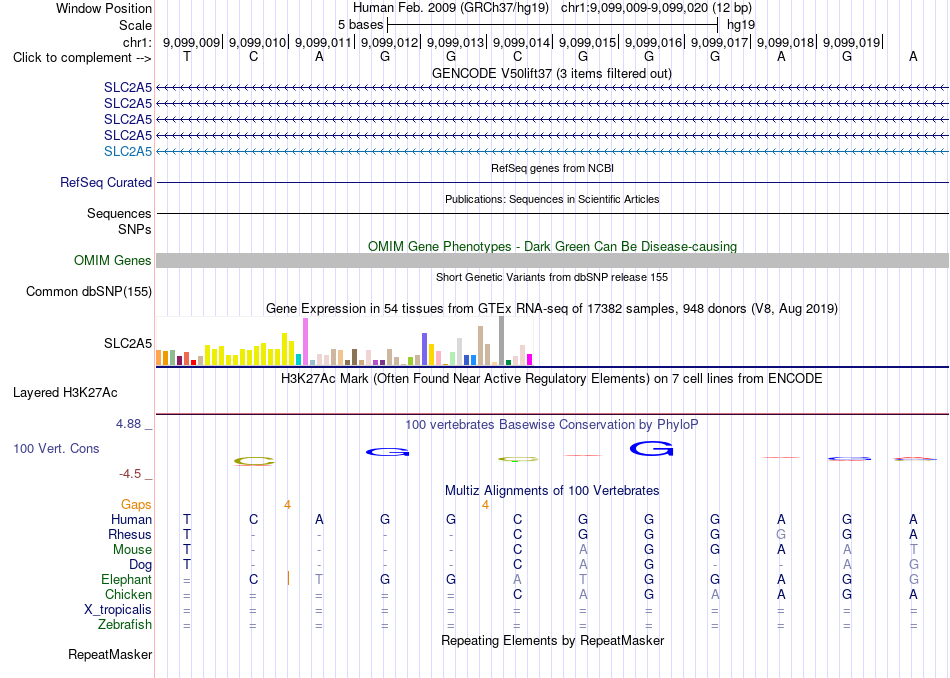The image size is (950, 678).
Task: Click the PhyloP scale value -4.5
Action: point(130,473)
